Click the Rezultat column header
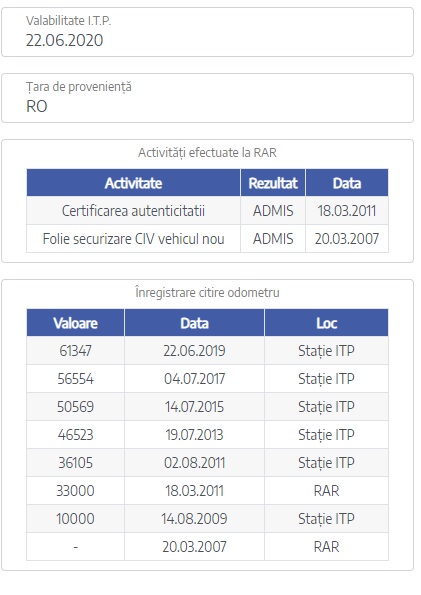Screen dimensions: 421x595 point(273,183)
